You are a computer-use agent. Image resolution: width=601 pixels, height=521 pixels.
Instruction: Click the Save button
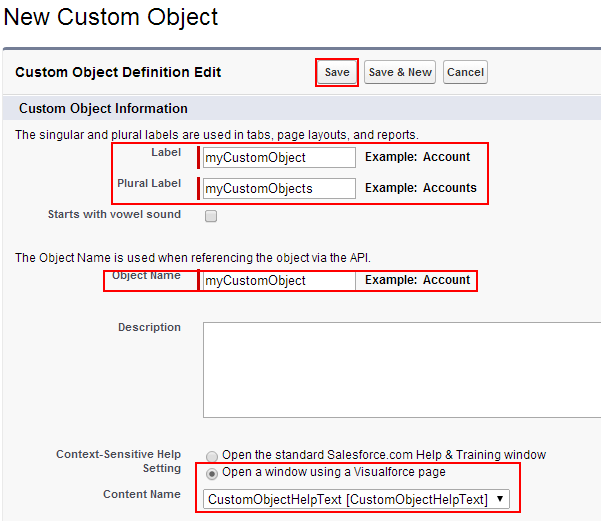pyautogui.click(x=337, y=72)
